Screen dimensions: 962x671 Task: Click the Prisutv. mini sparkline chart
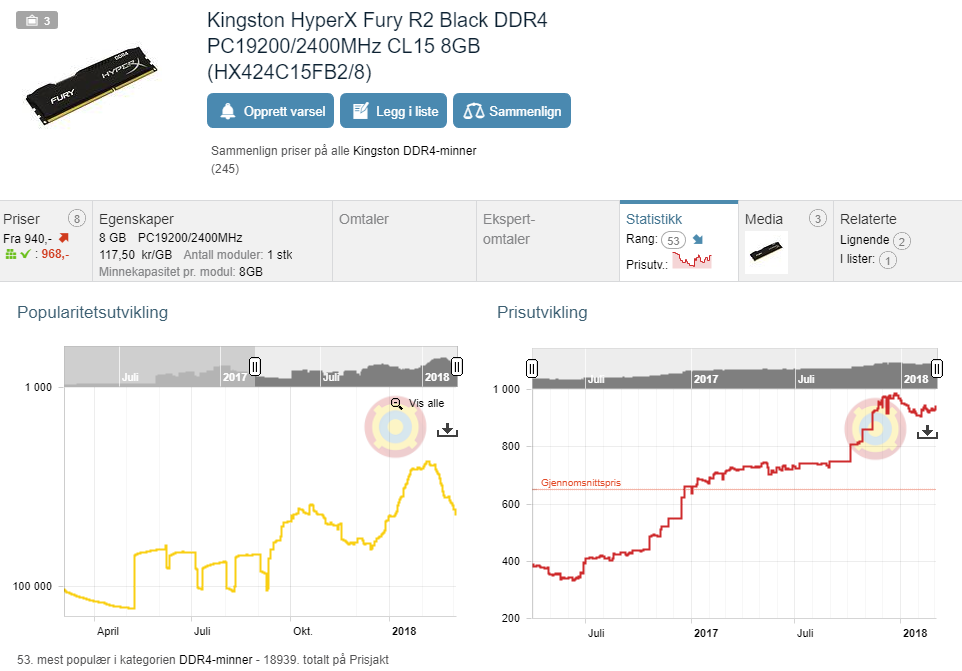click(x=692, y=260)
